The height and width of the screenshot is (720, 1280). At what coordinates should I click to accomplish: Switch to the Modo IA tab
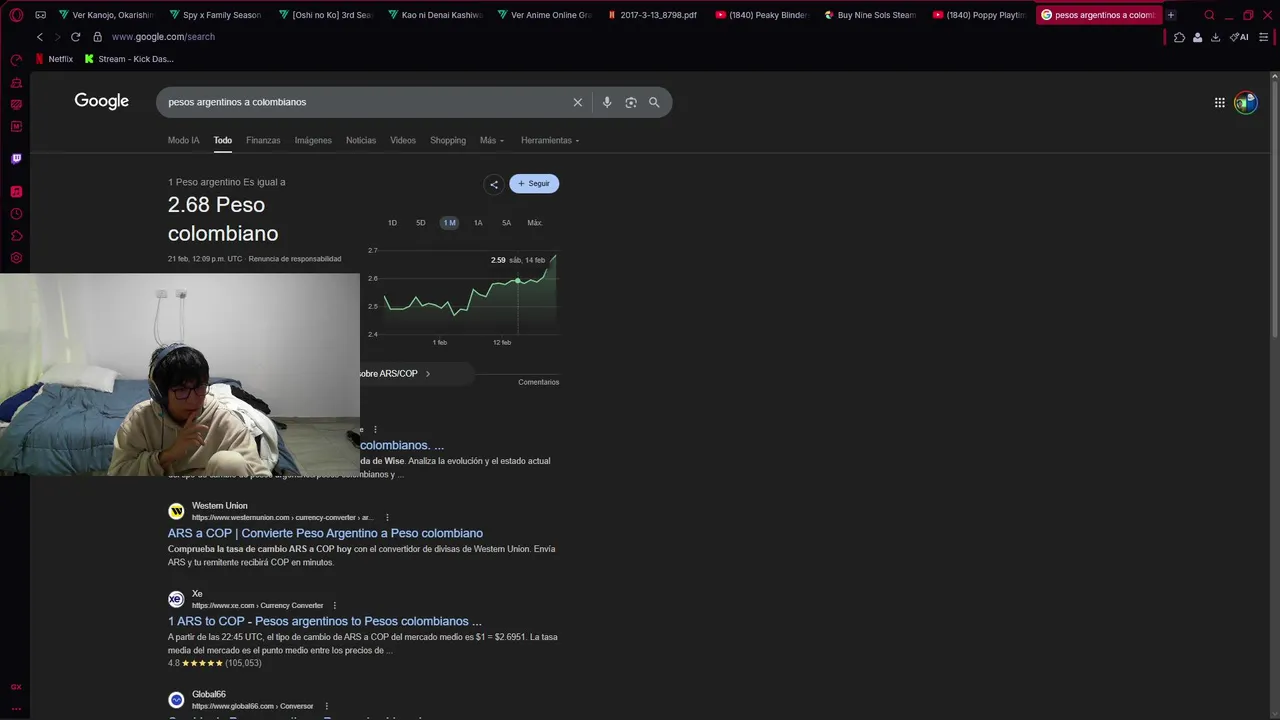tap(183, 140)
